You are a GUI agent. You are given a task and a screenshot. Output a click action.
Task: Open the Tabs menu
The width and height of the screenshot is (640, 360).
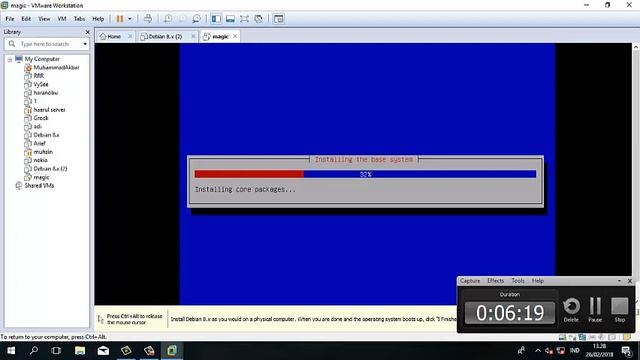tap(79, 19)
